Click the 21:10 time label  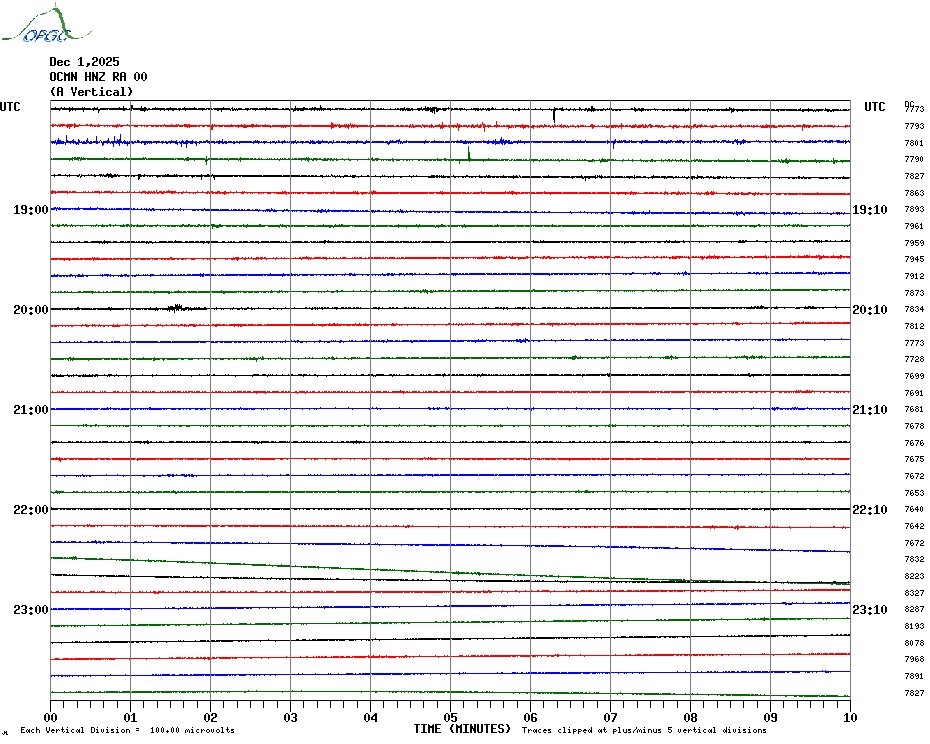point(870,409)
